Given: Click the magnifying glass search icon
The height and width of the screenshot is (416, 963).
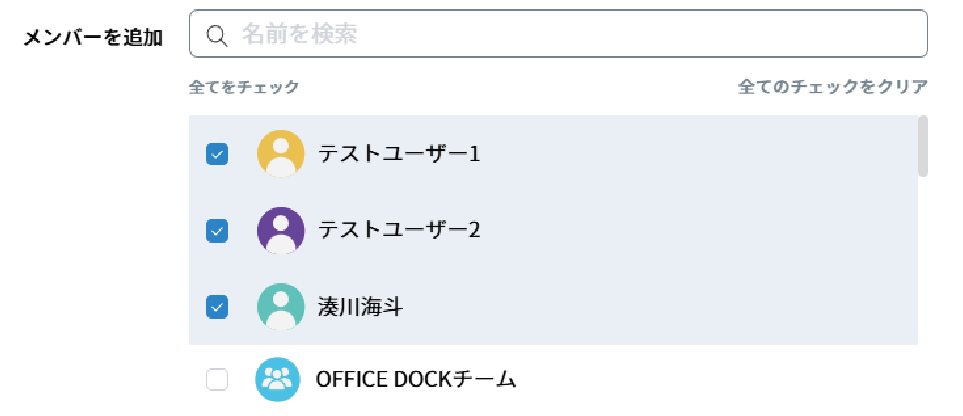Looking at the screenshot, I should [217, 35].
